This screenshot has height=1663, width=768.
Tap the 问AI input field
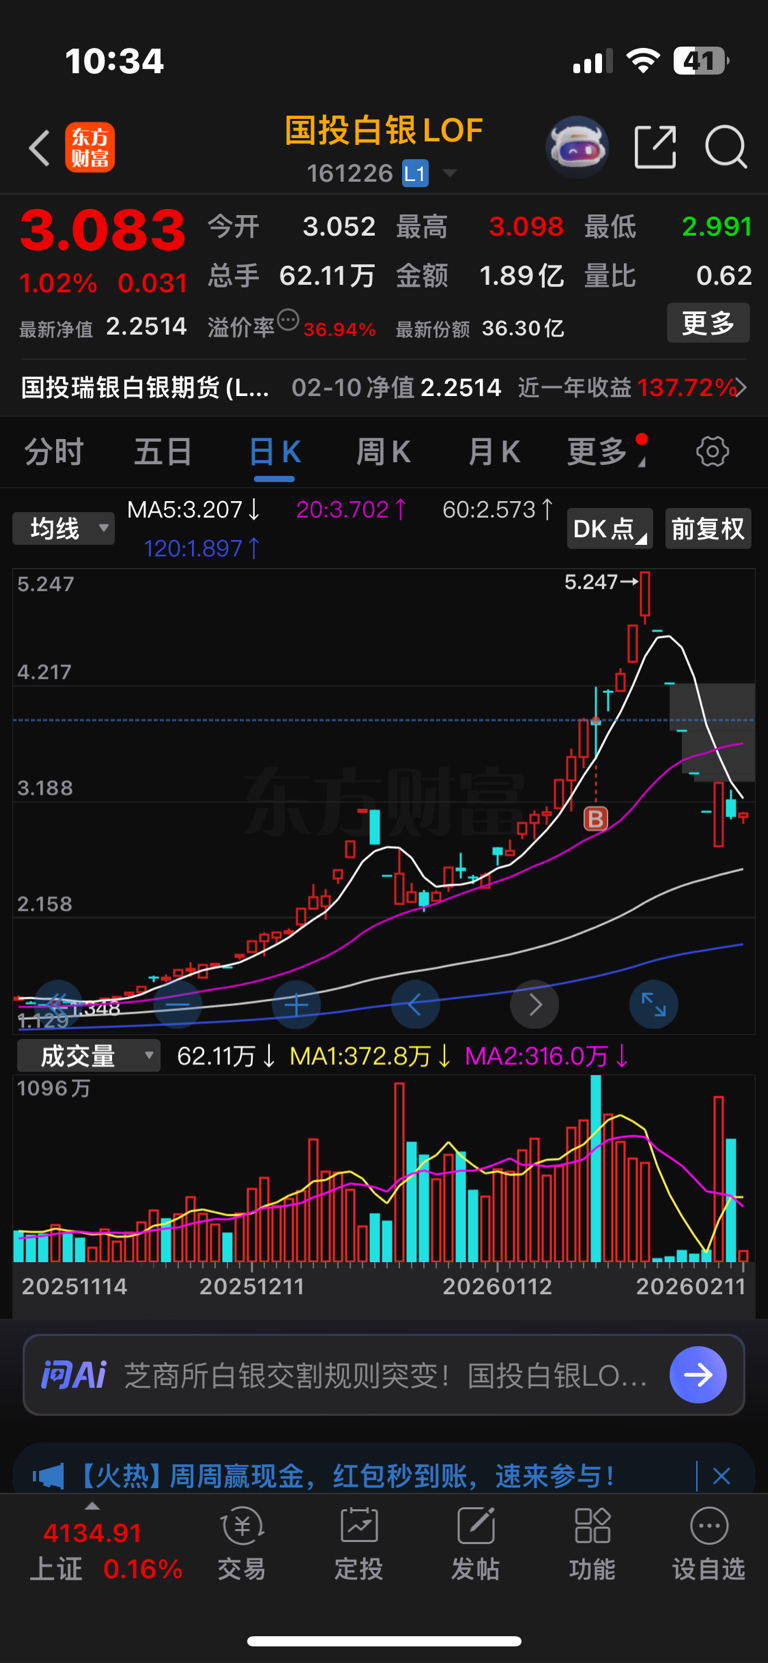click(384, 1375)
